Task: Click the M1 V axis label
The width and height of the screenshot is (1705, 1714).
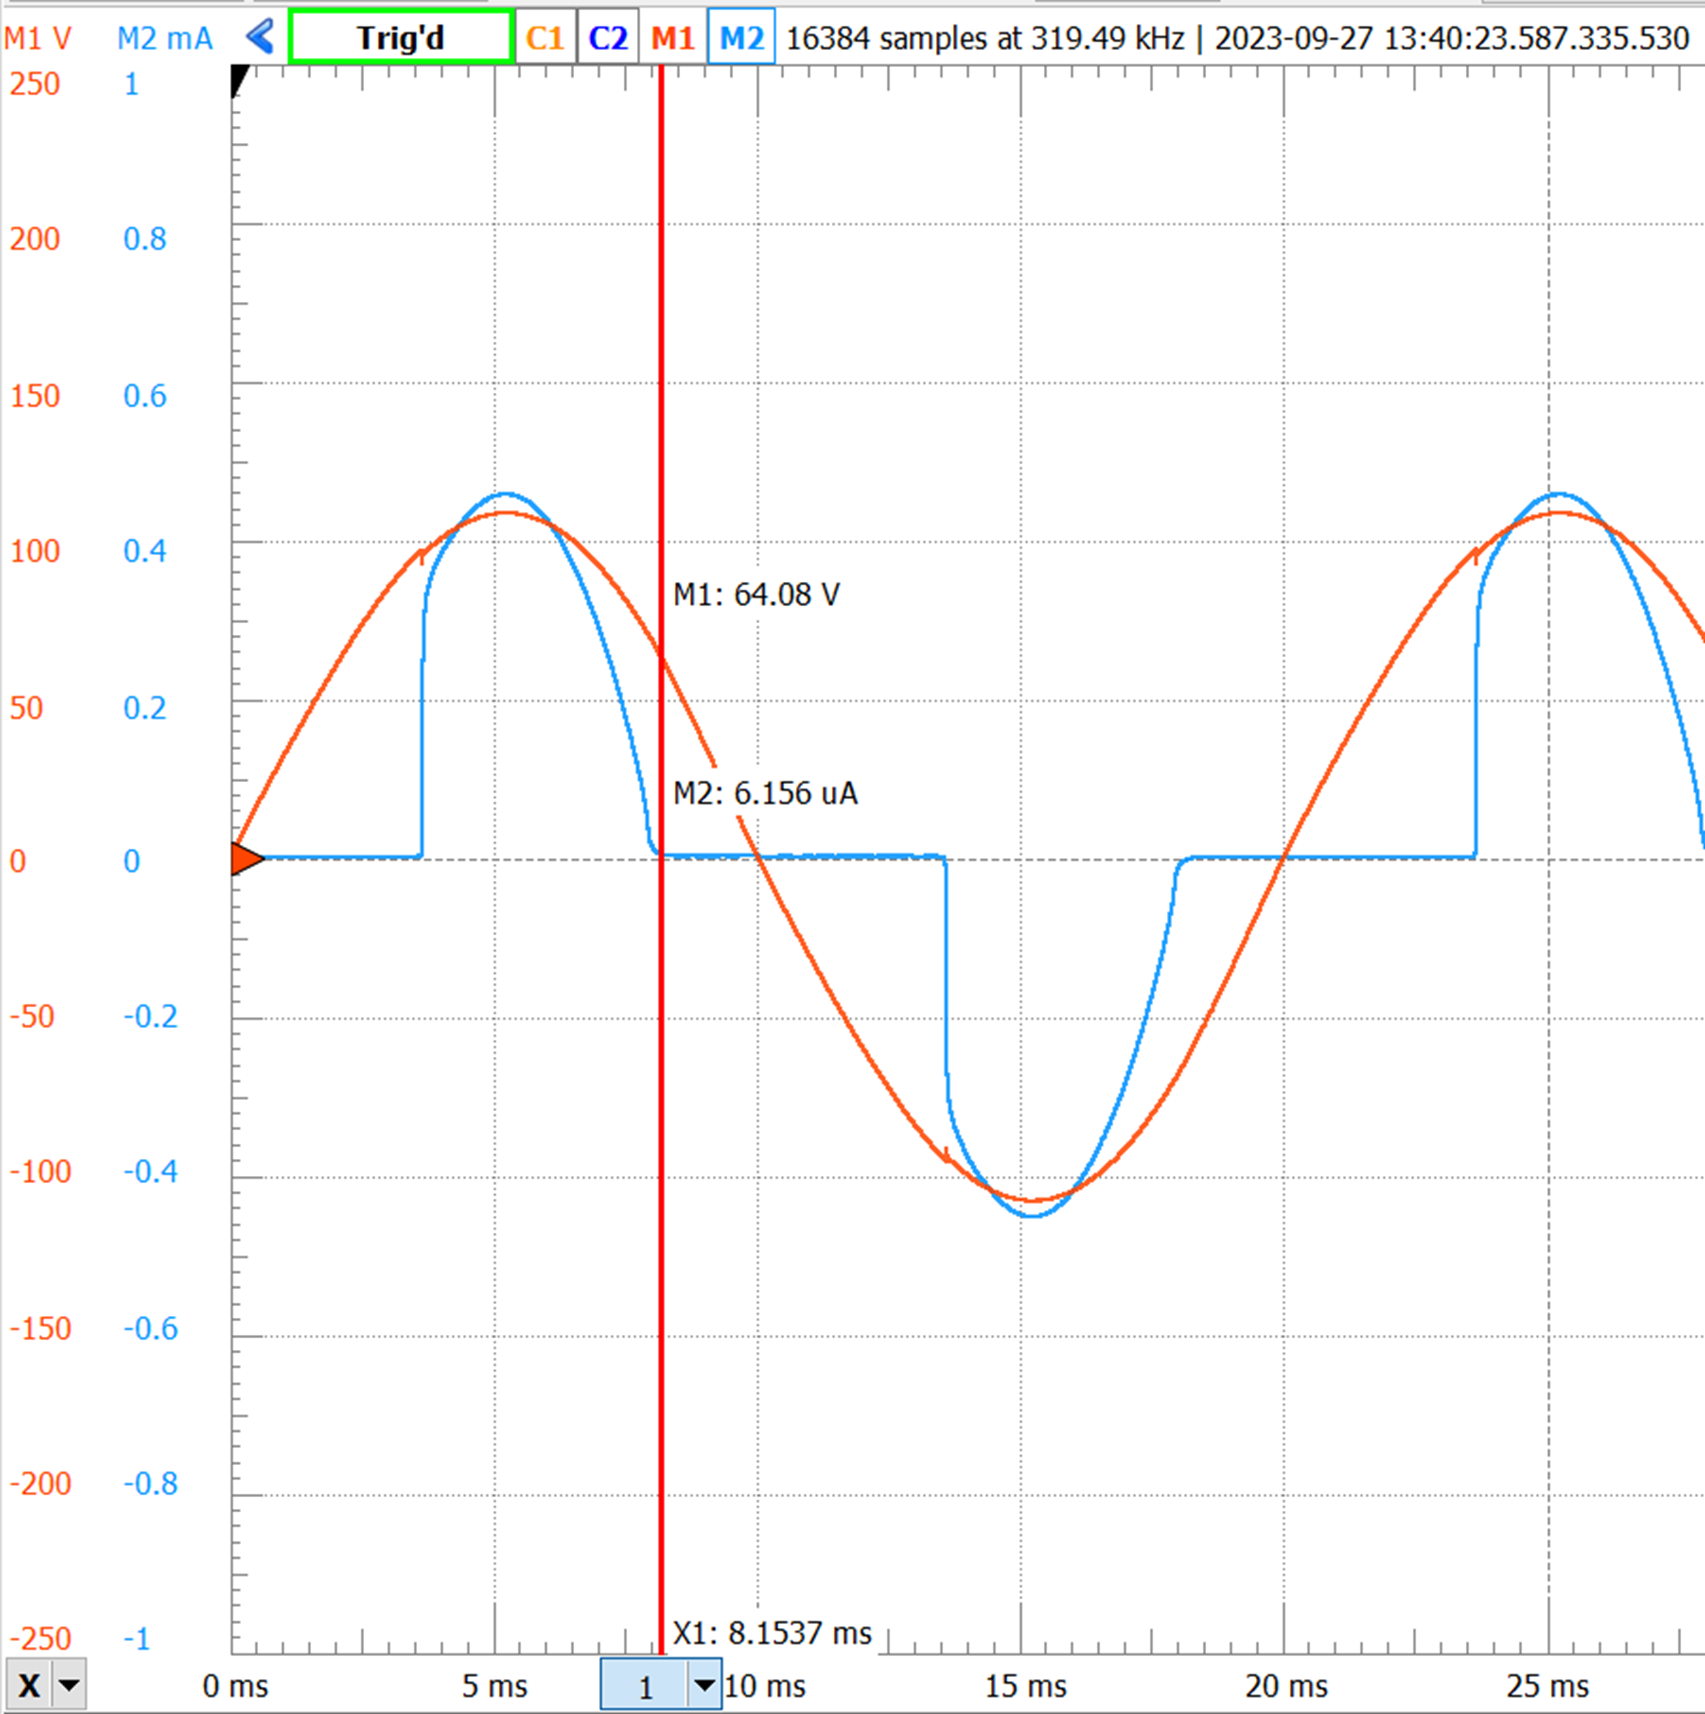Action: (x=39, y=38)
